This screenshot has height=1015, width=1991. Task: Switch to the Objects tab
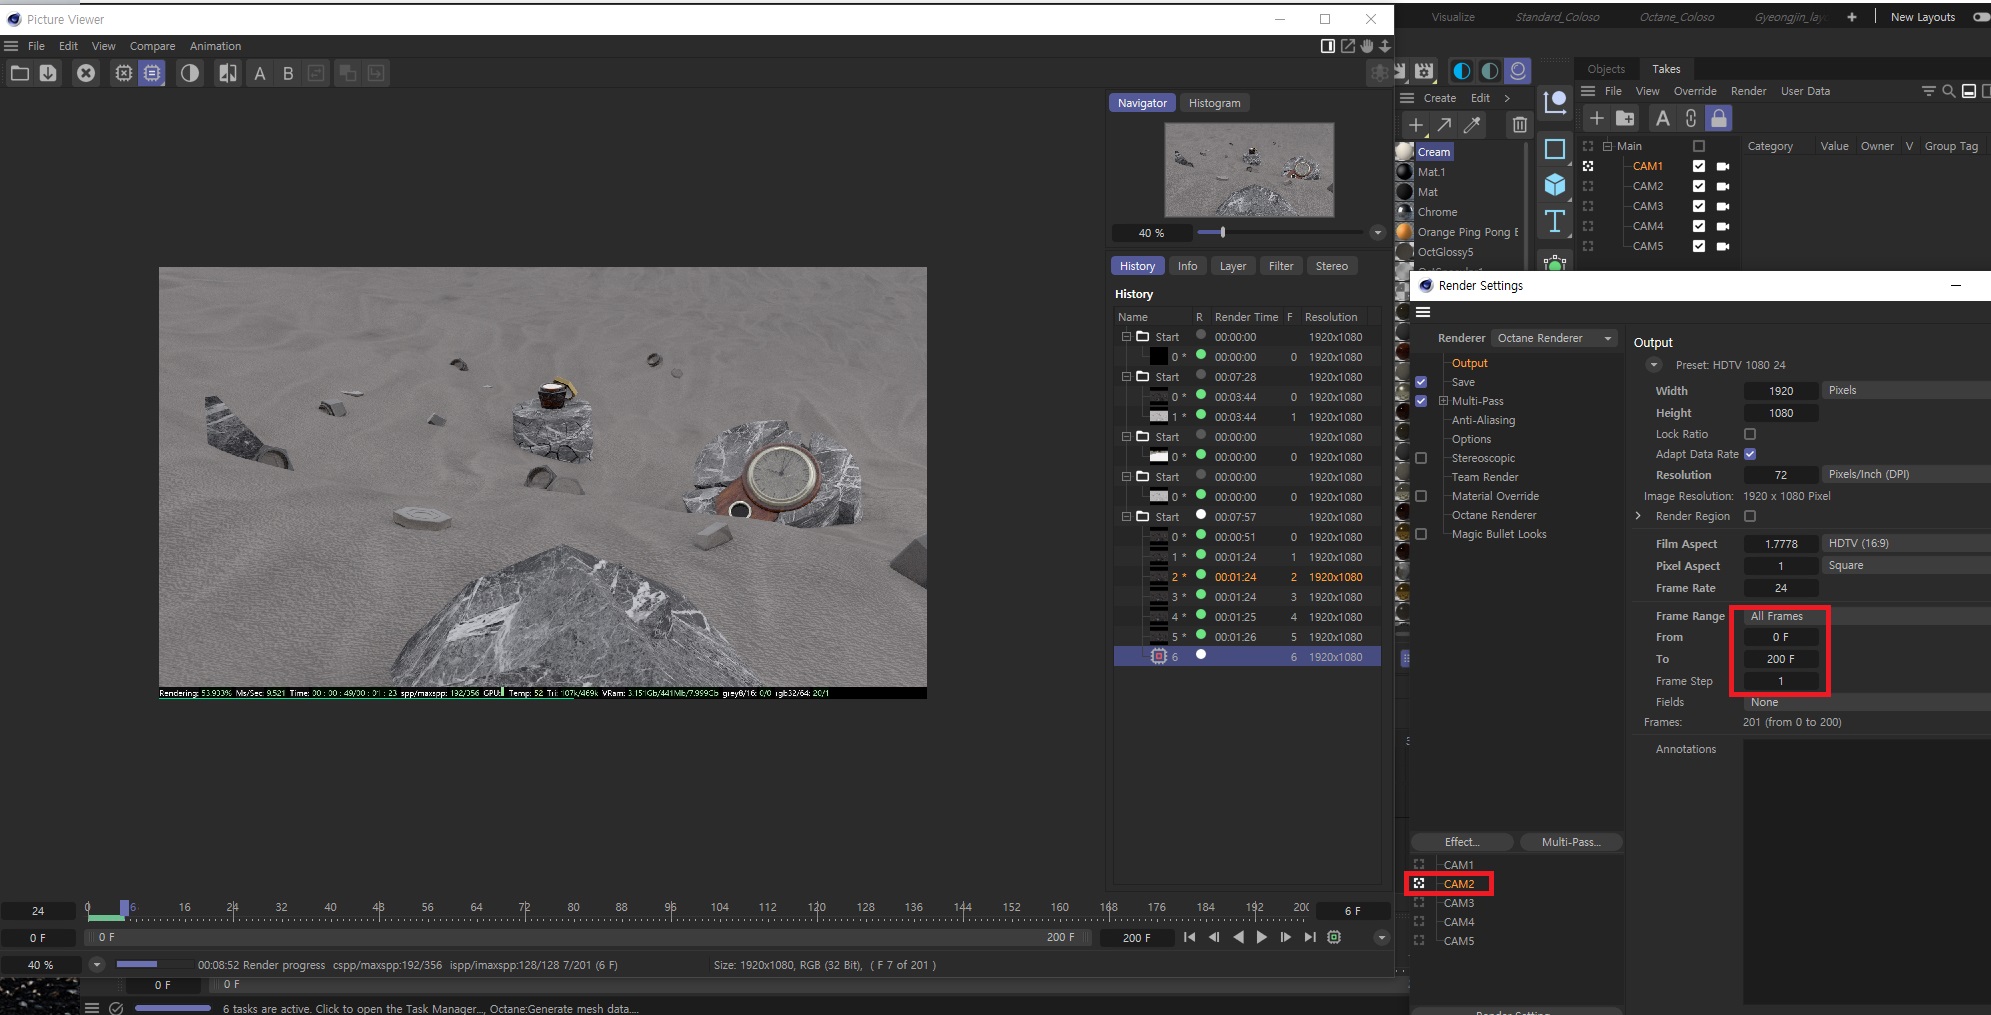(x=1606, y=69)
